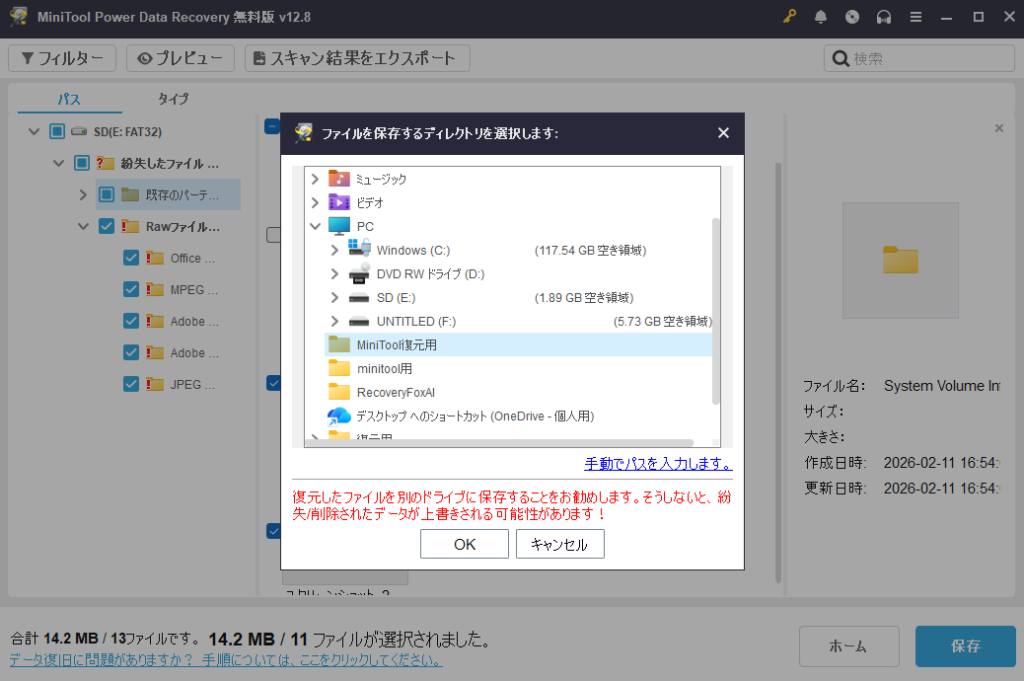Uncheck the JPEG folder checkbox
Screen dimensions: 1024x681
coord(131,384)
